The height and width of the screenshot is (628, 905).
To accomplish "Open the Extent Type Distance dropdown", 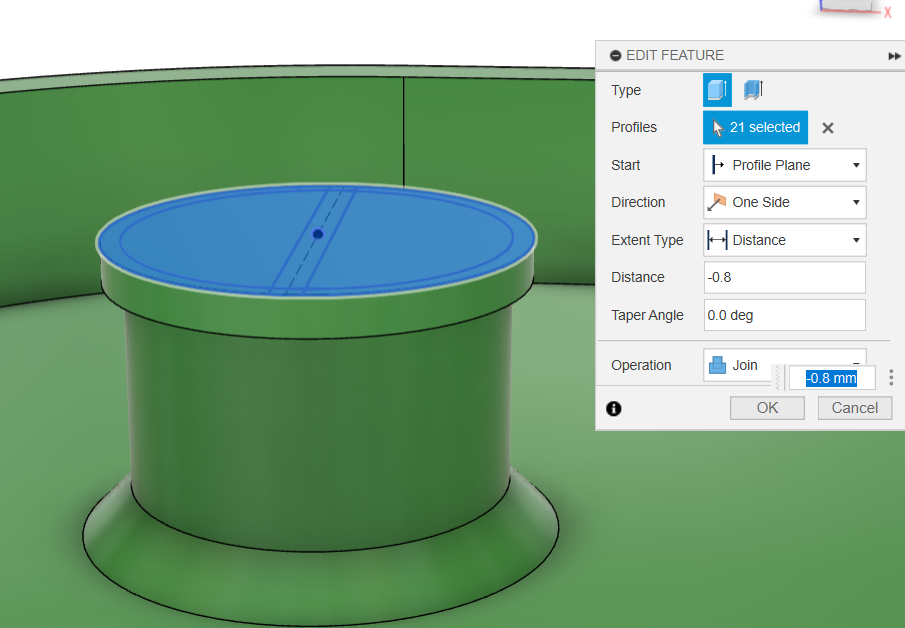I will pos(785,240).
